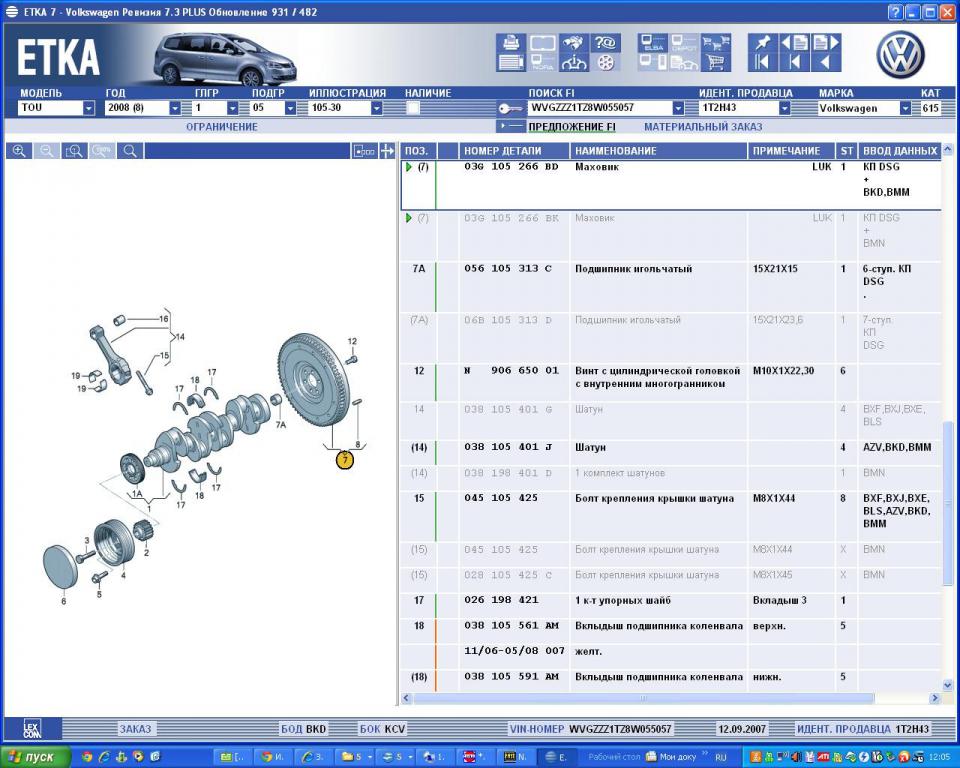
Task: Click the help question mark in the title bar
Action: 894,12
